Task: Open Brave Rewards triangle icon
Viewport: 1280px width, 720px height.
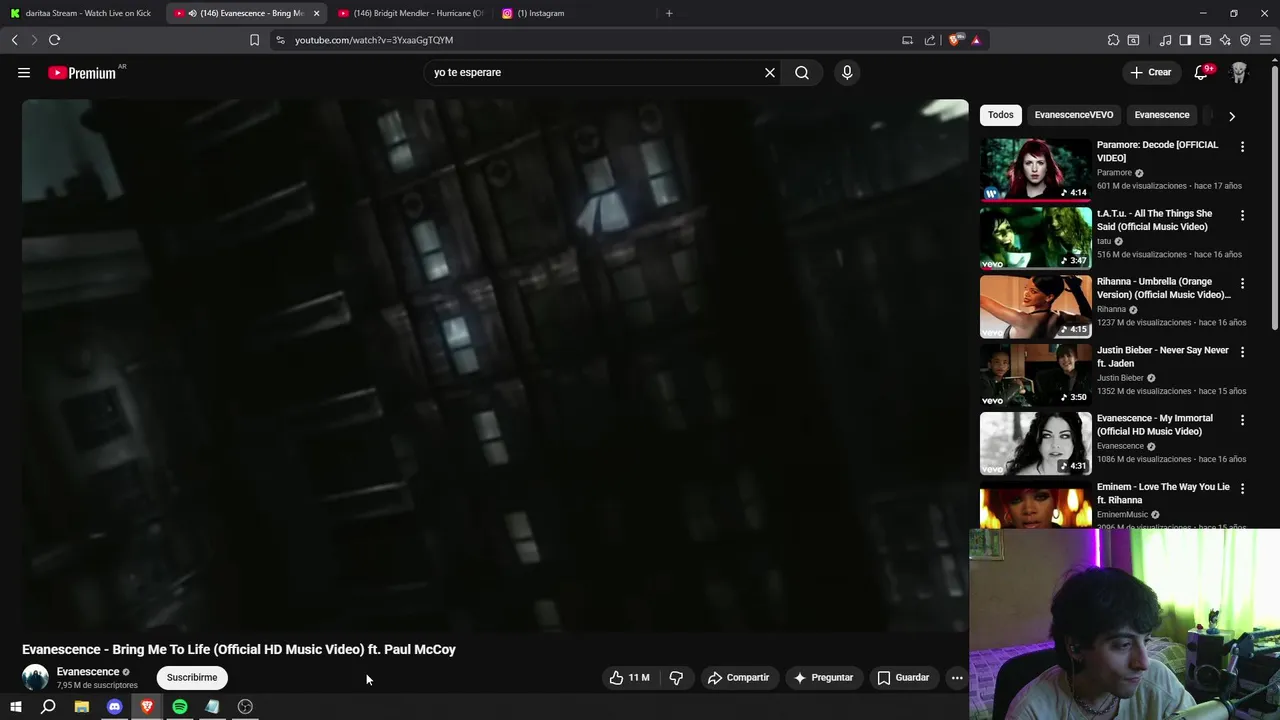Action: (x=976, y=40)
